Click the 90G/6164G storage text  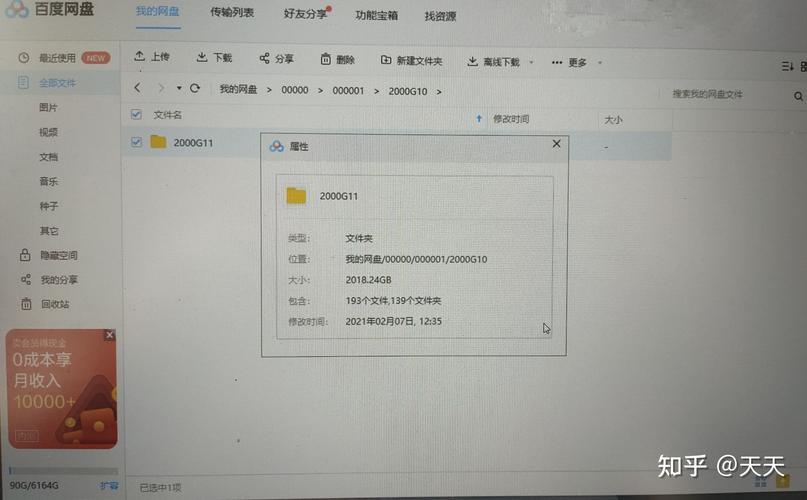click(34, 485)
